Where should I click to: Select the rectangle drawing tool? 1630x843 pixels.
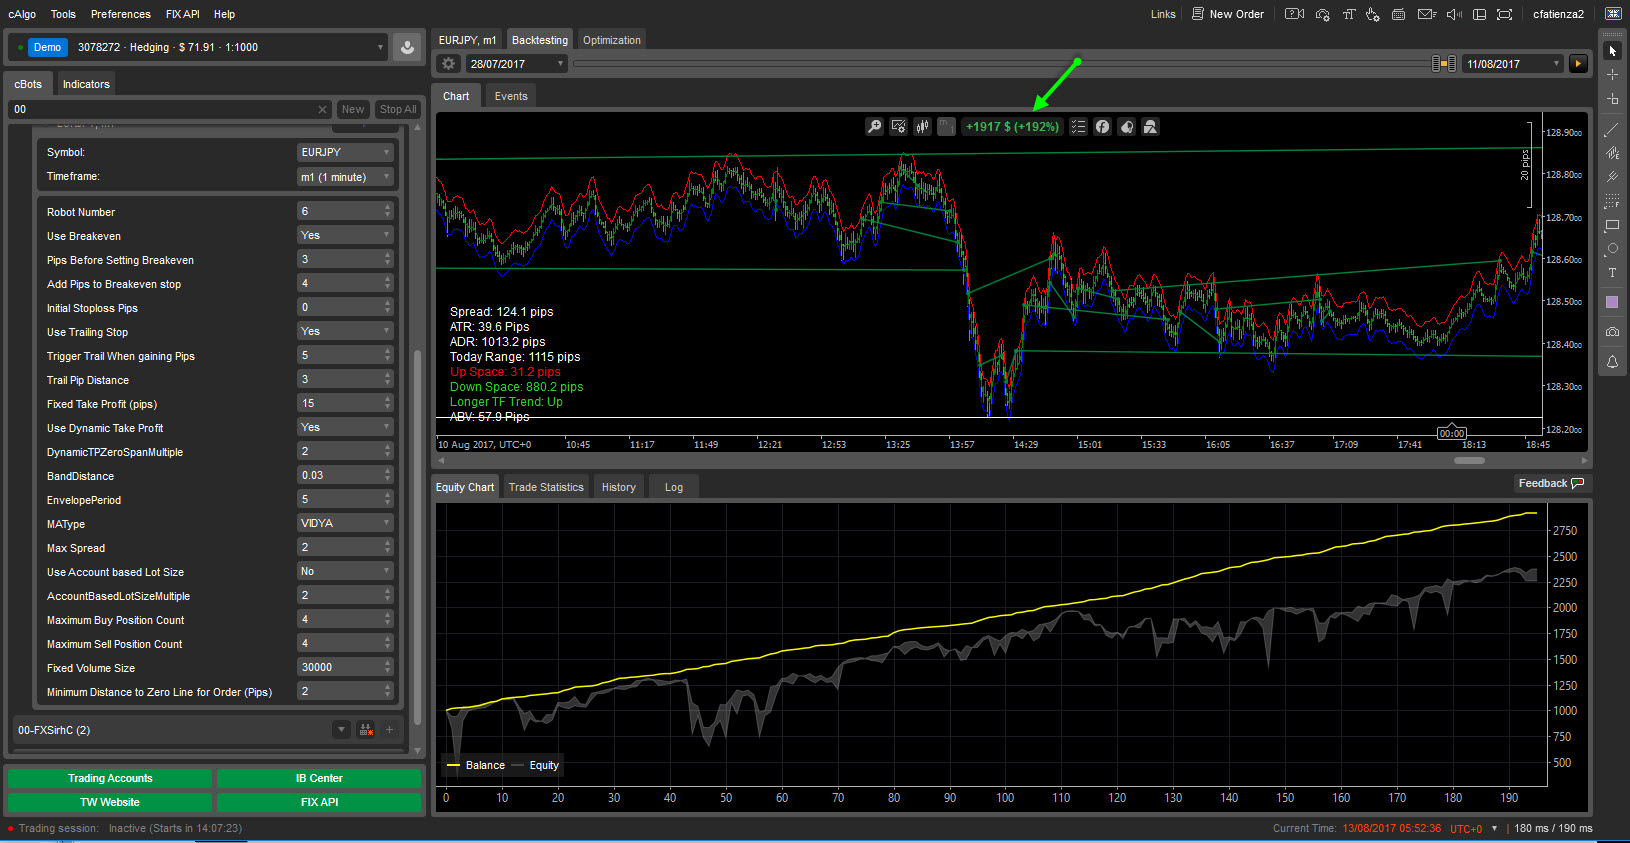coord(1612,225)
